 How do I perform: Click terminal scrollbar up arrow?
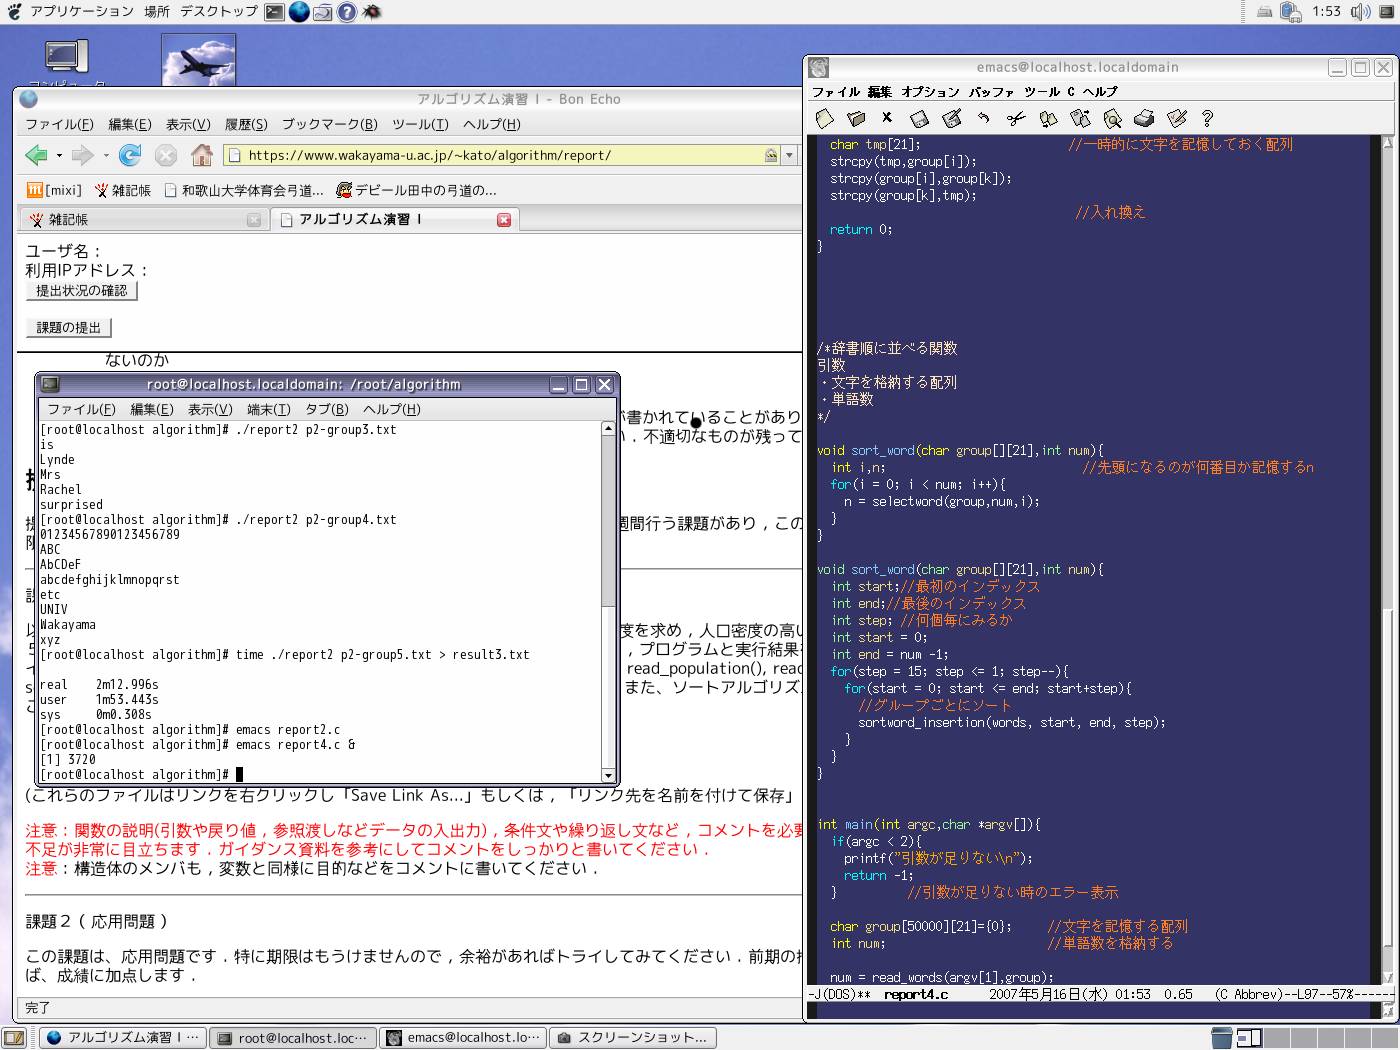[608, 428]
